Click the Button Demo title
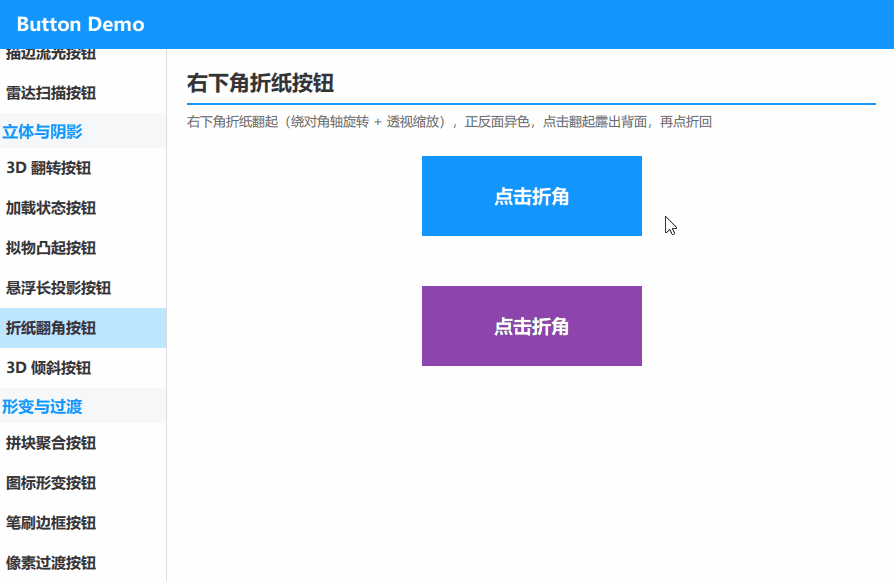This screenshot has height=581, width=894. pyautogui.click(x=80, y=25)
